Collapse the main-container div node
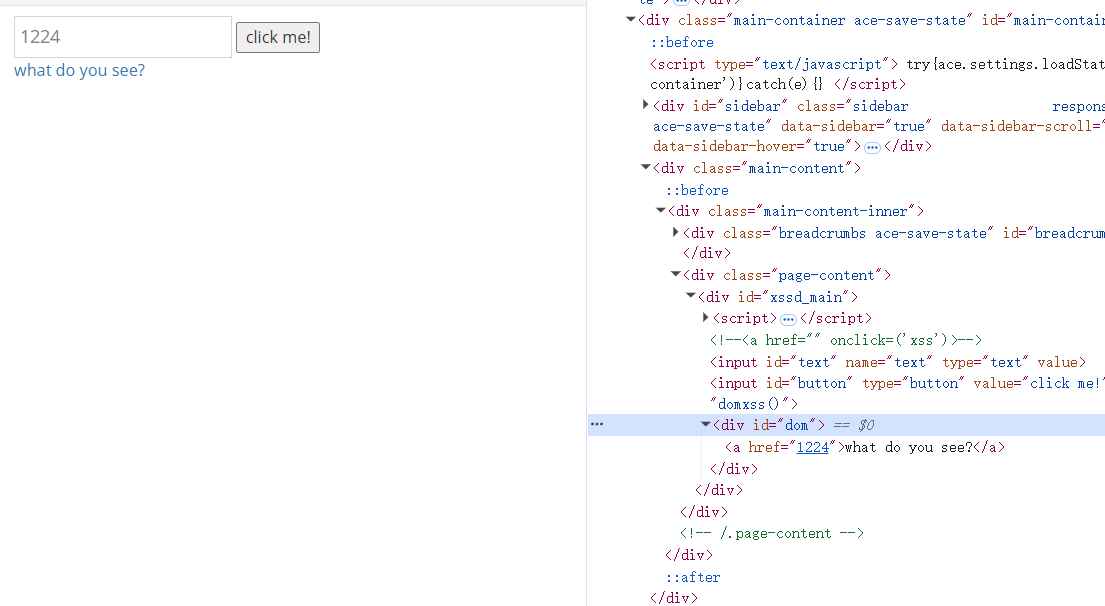Viewport: 1105px width, 606px height. coord(631,20)
